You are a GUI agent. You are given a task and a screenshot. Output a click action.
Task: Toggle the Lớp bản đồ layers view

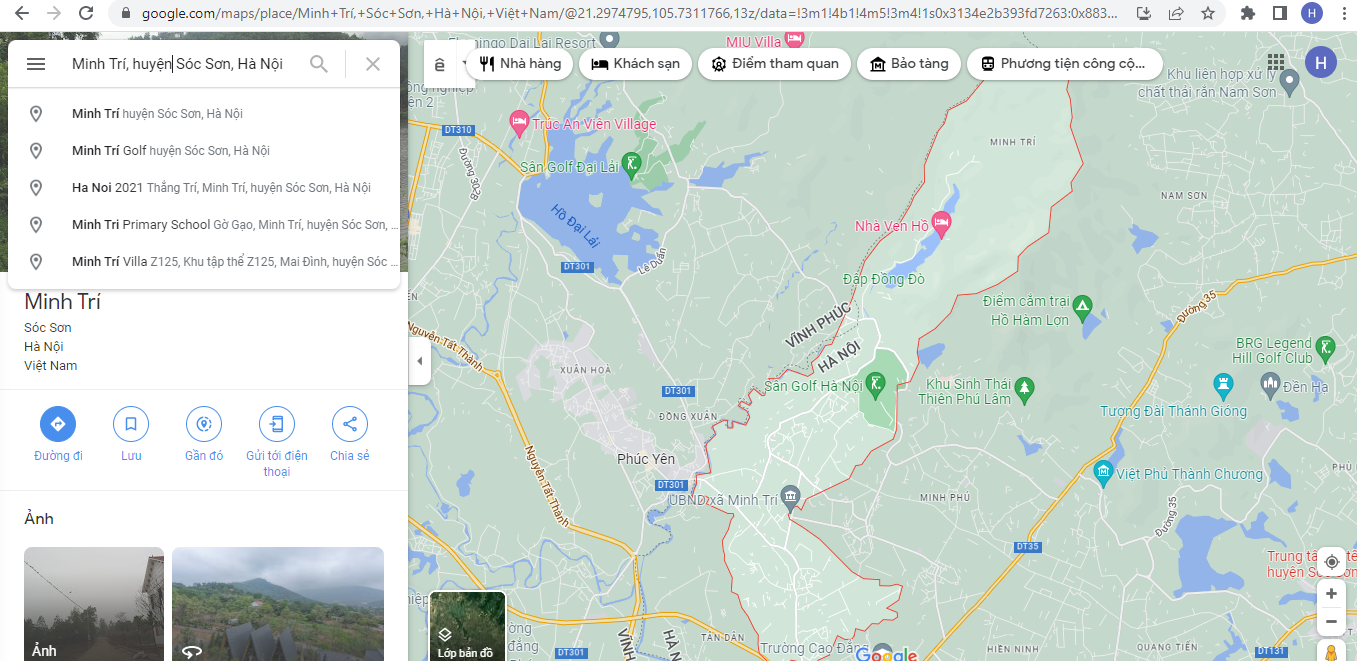466,627
